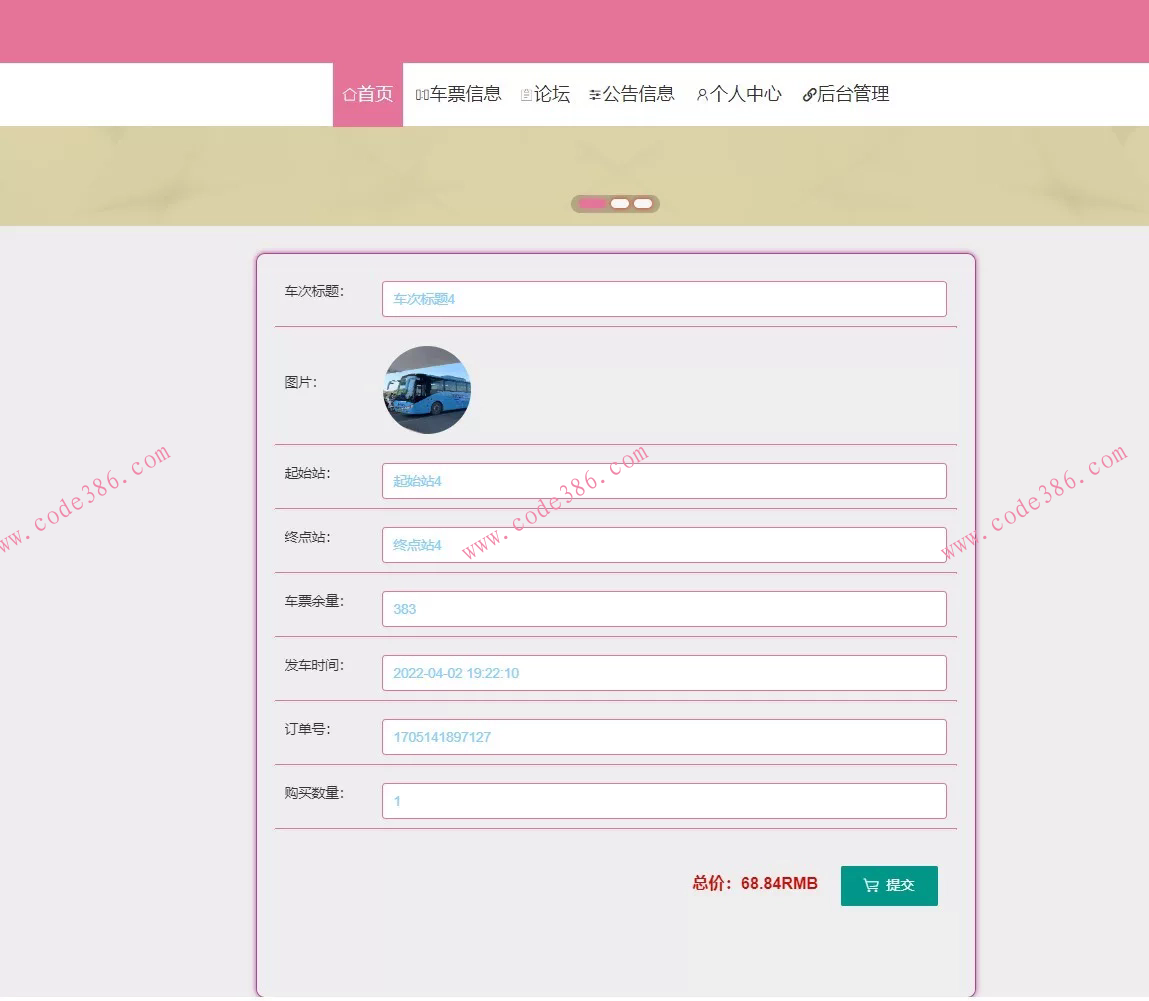Click the 购买数量 quantity field
The image size is (1149, 1001).
point(663,800)
